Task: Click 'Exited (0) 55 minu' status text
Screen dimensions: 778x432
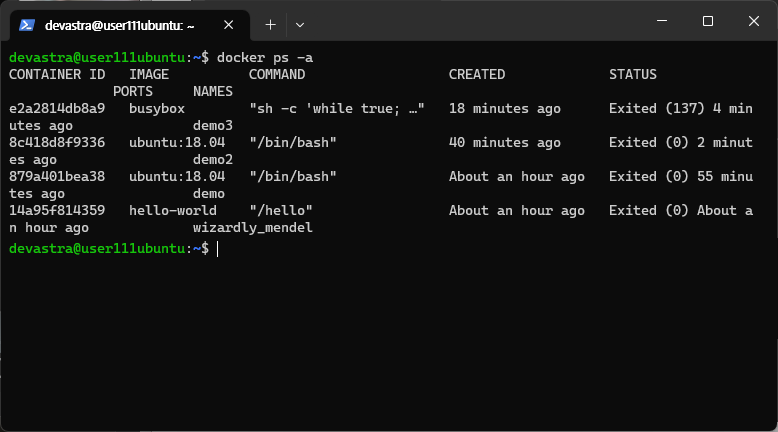Action: click(681, 176)
